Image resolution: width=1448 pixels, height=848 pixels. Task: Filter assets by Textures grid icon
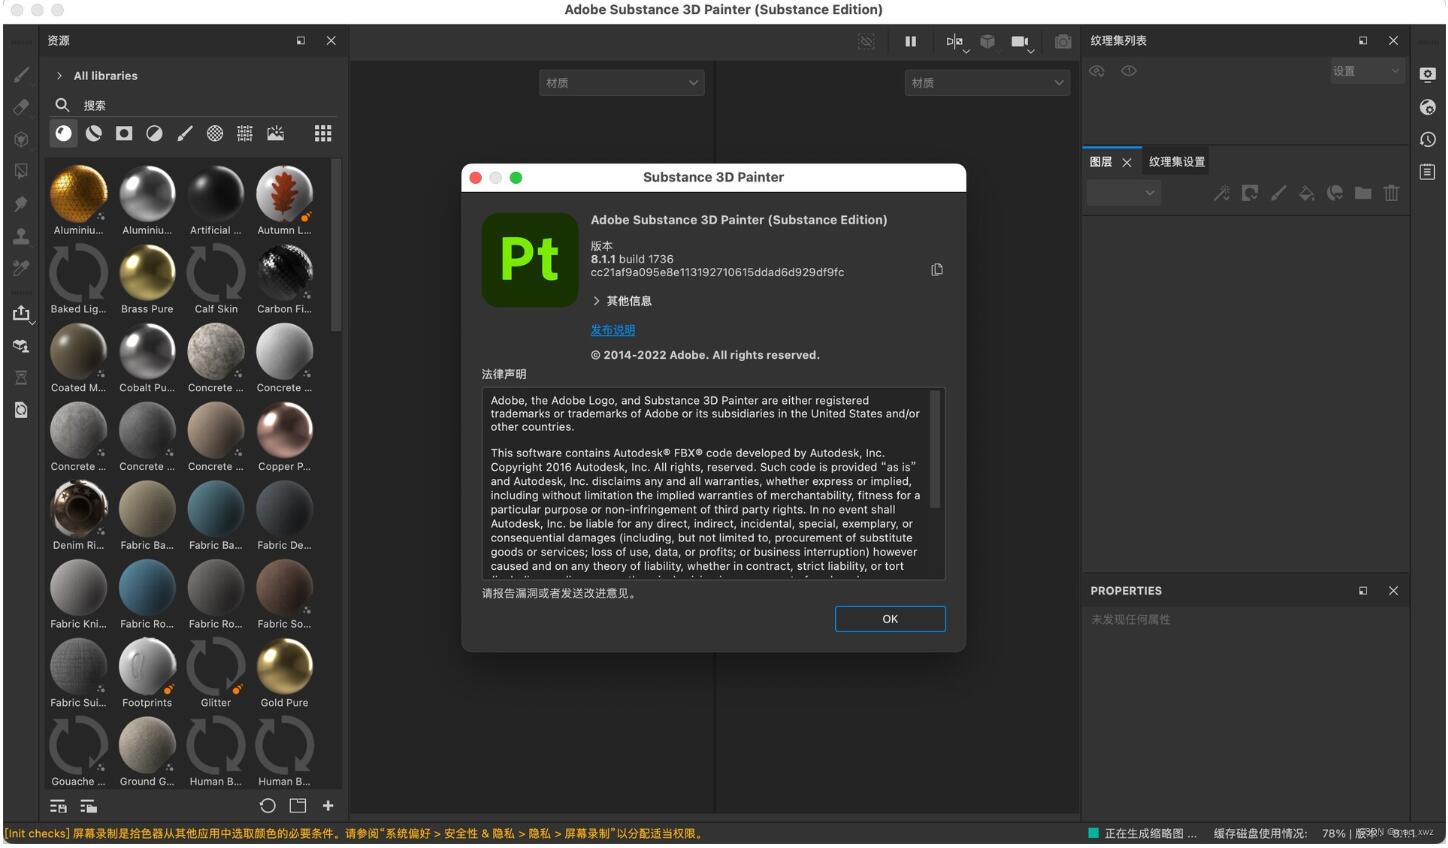point(245,133)
